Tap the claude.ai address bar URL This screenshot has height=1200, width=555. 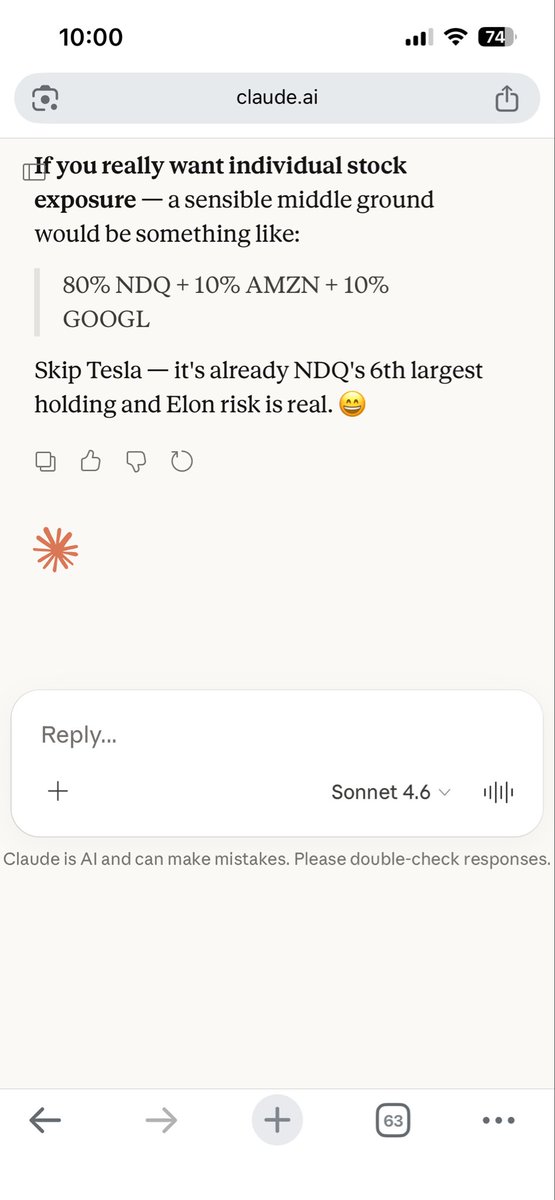(x=277, y=97)
